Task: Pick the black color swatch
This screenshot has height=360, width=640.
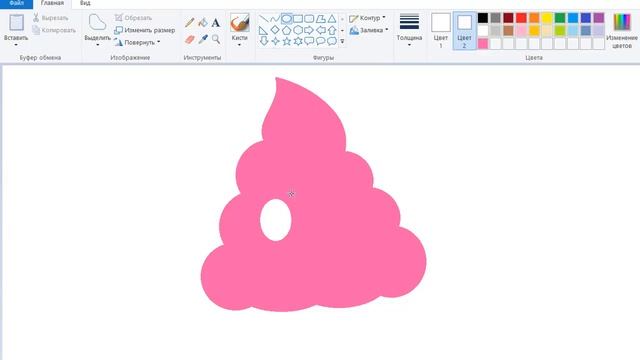Action: 483,18
